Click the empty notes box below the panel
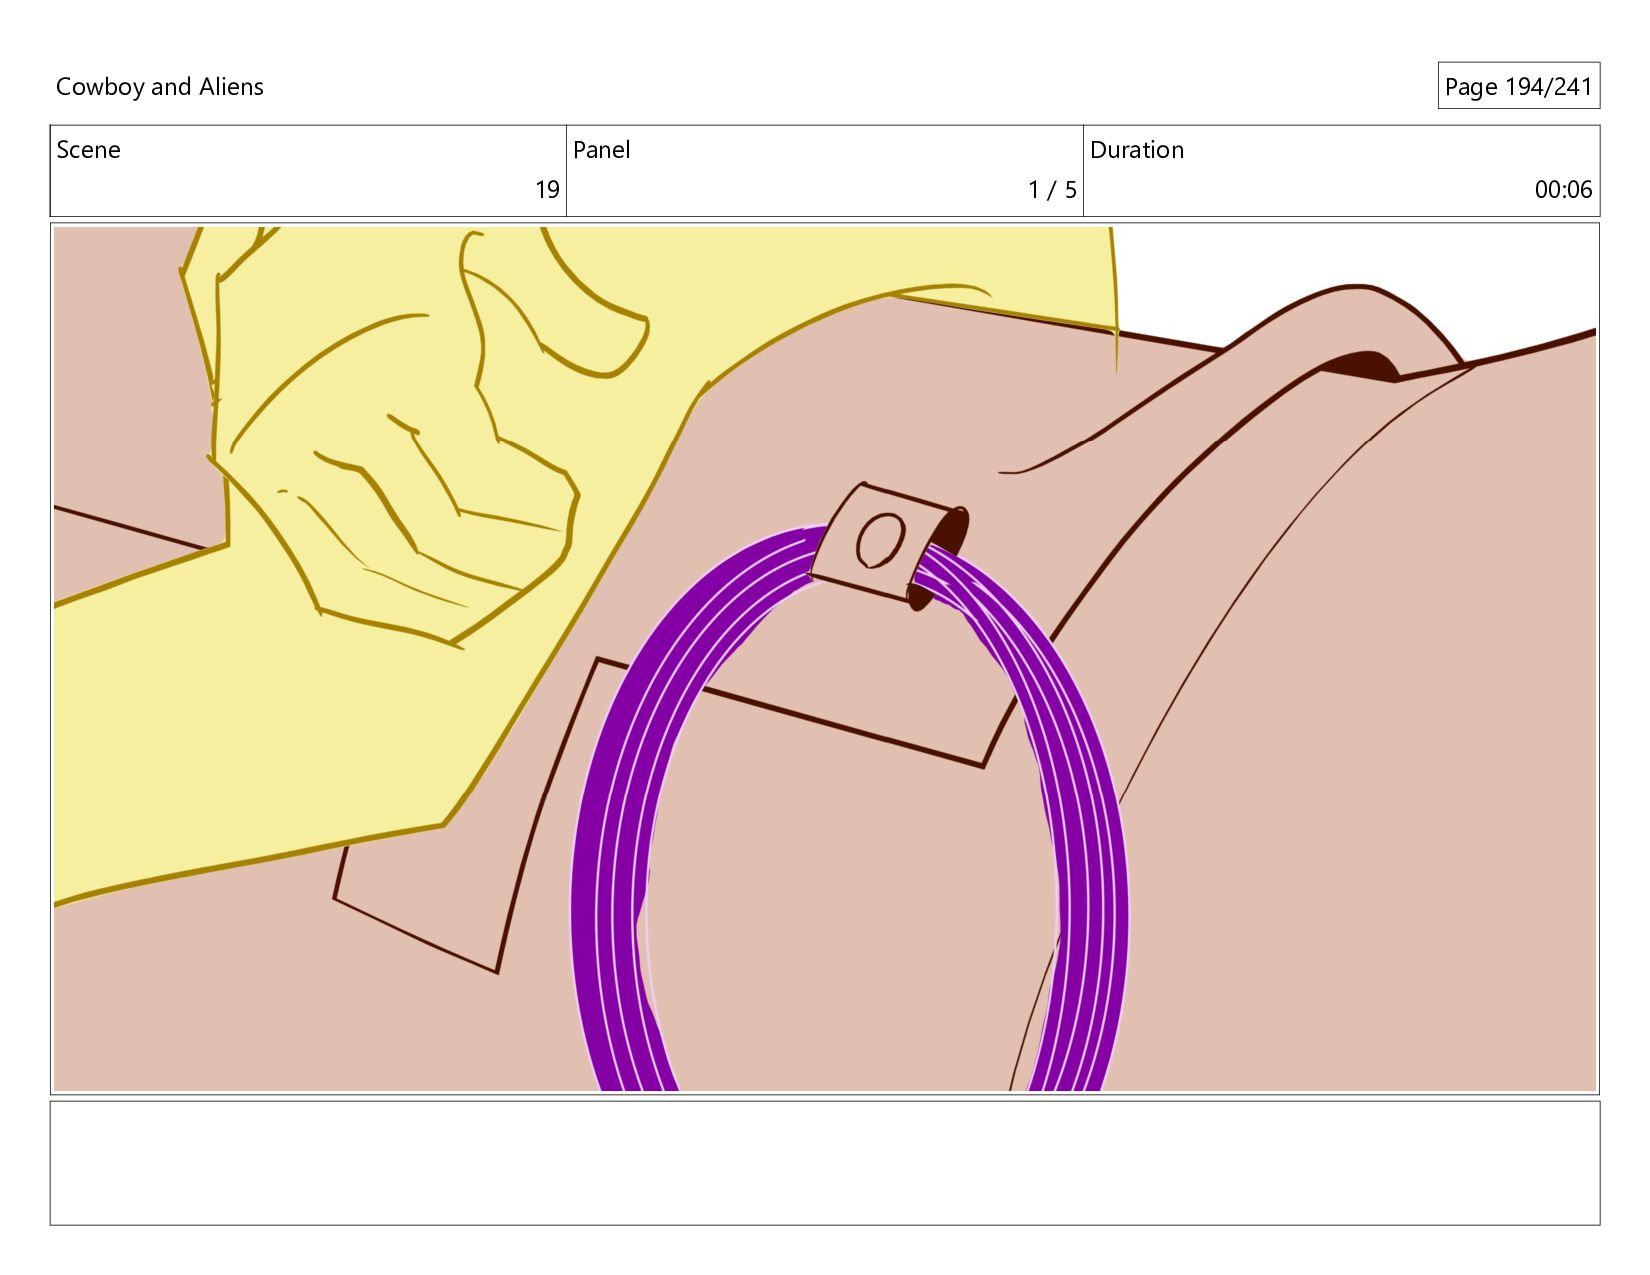Screen dimensions: 1650x1275 click(x=825, y=1163)
